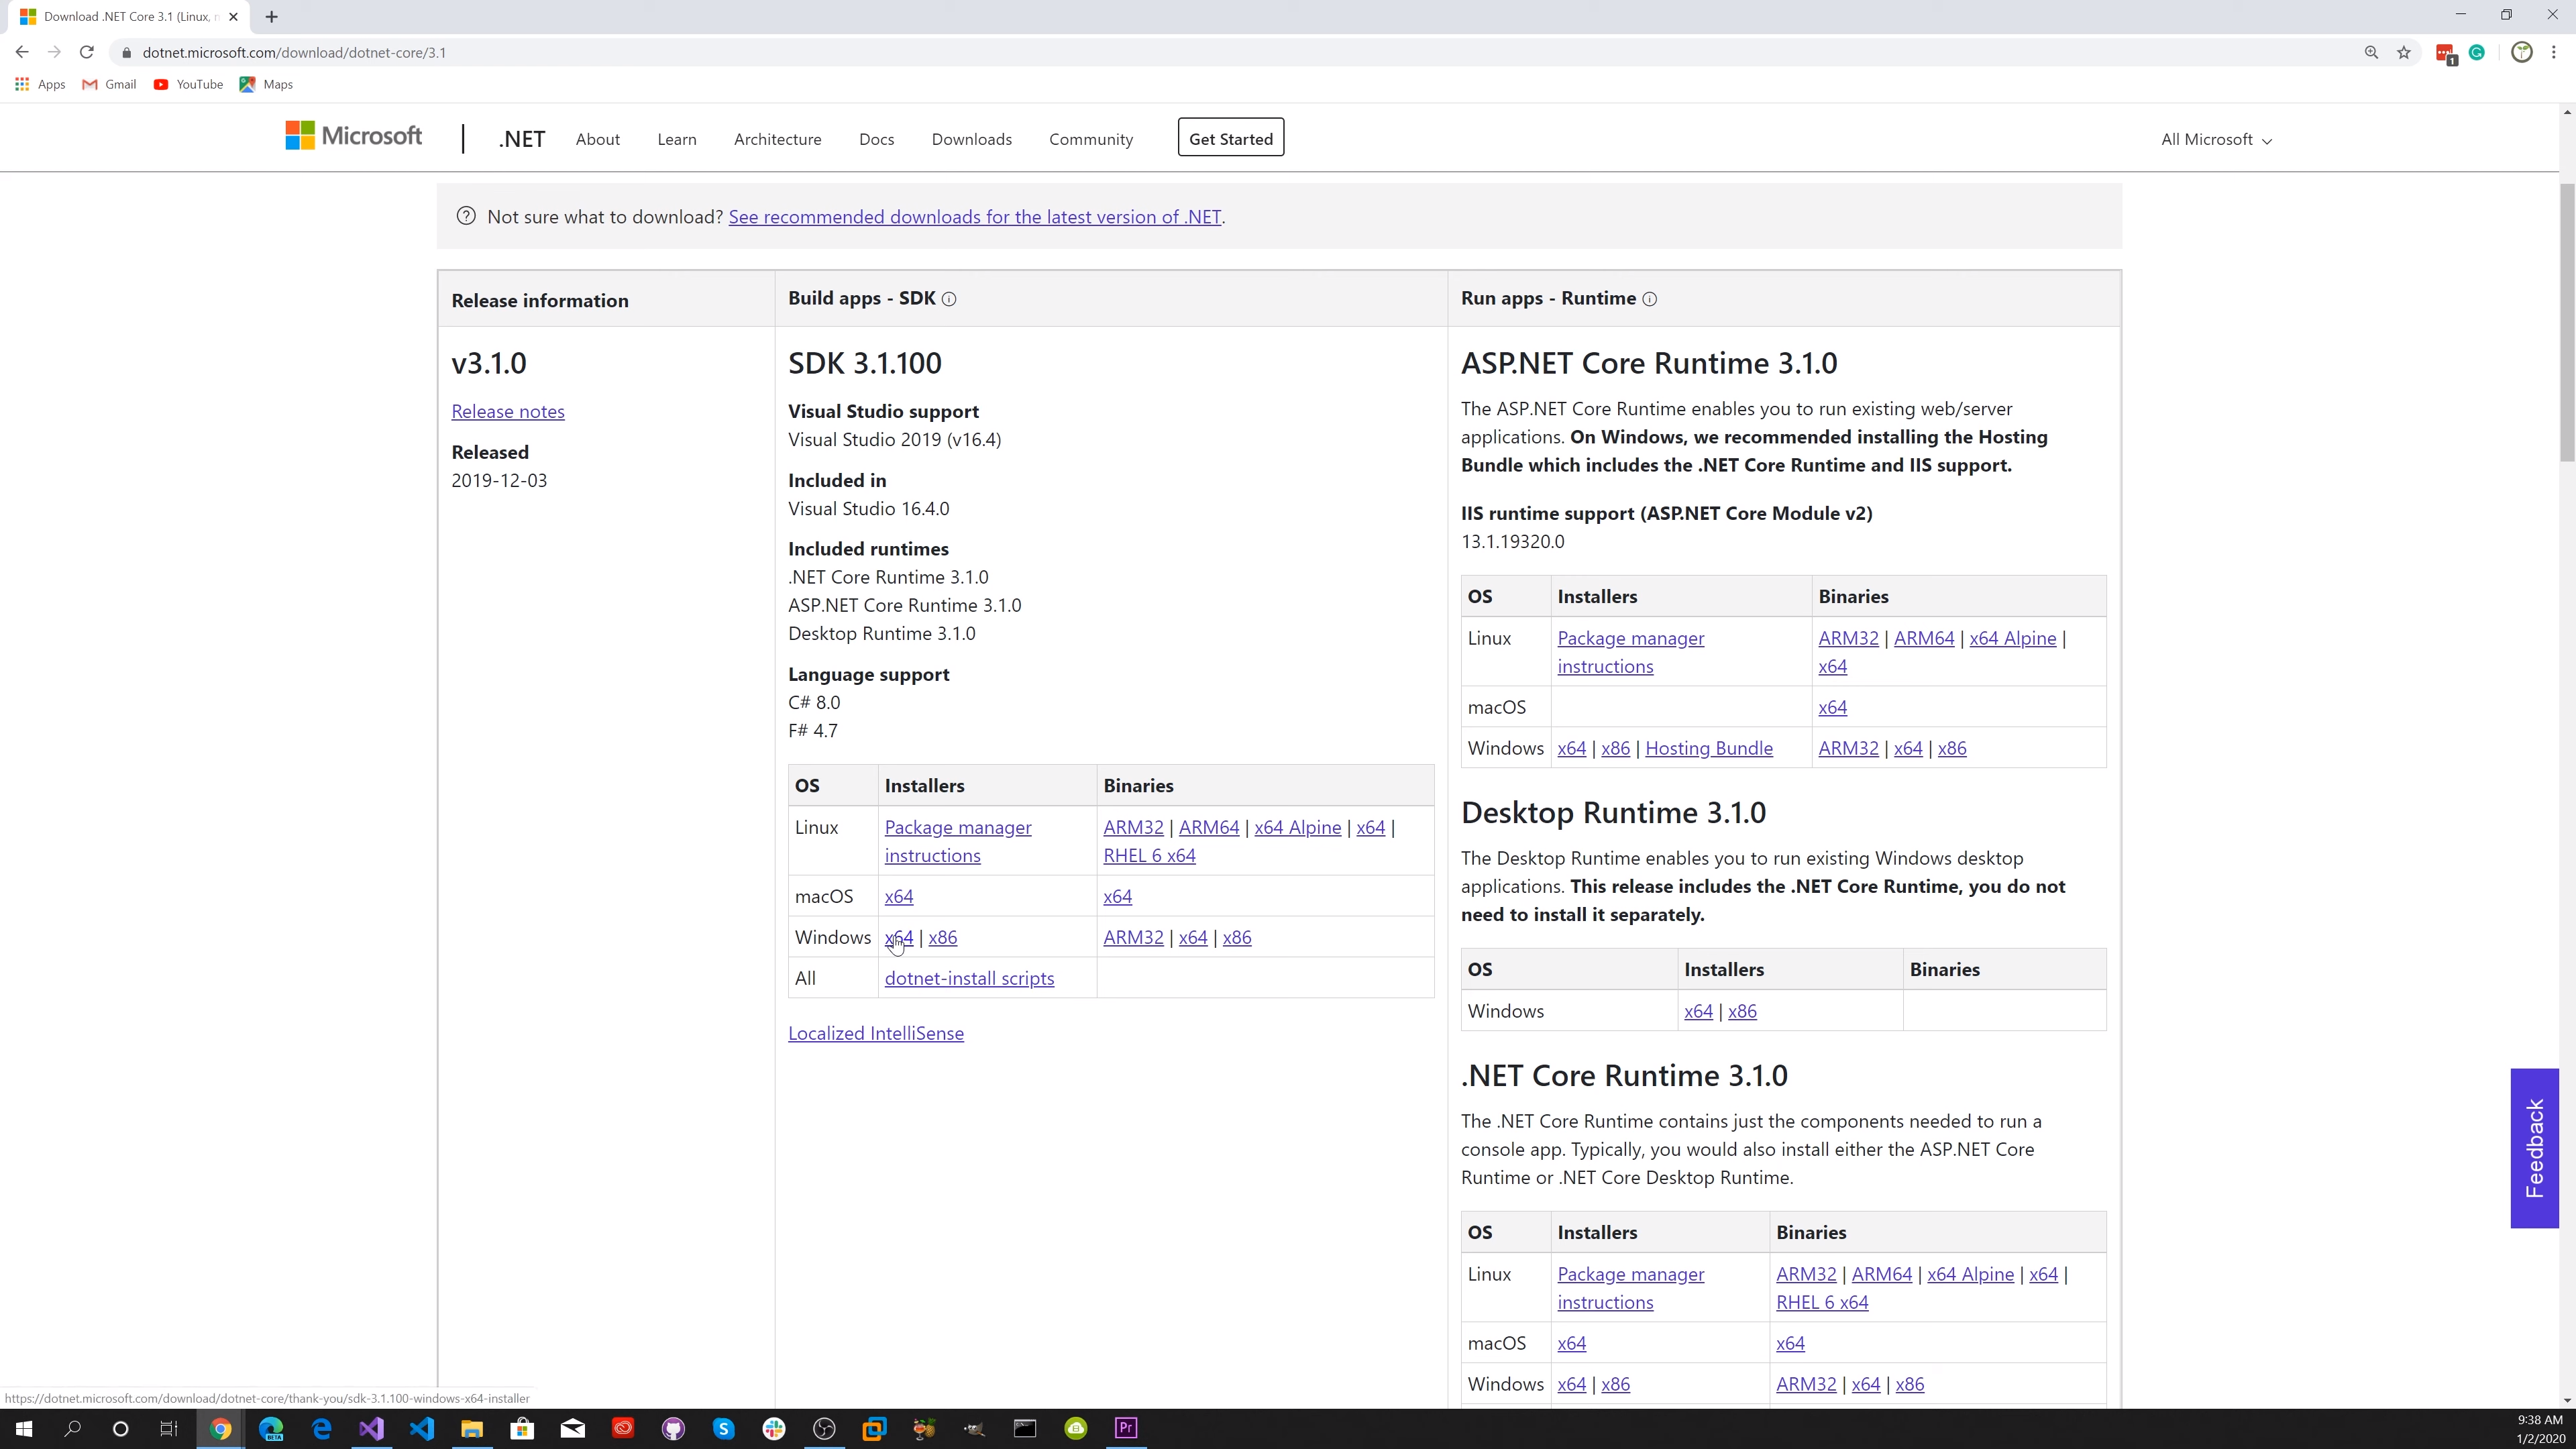Download SDK Windows x86 installer

click(x=943, y=937)
